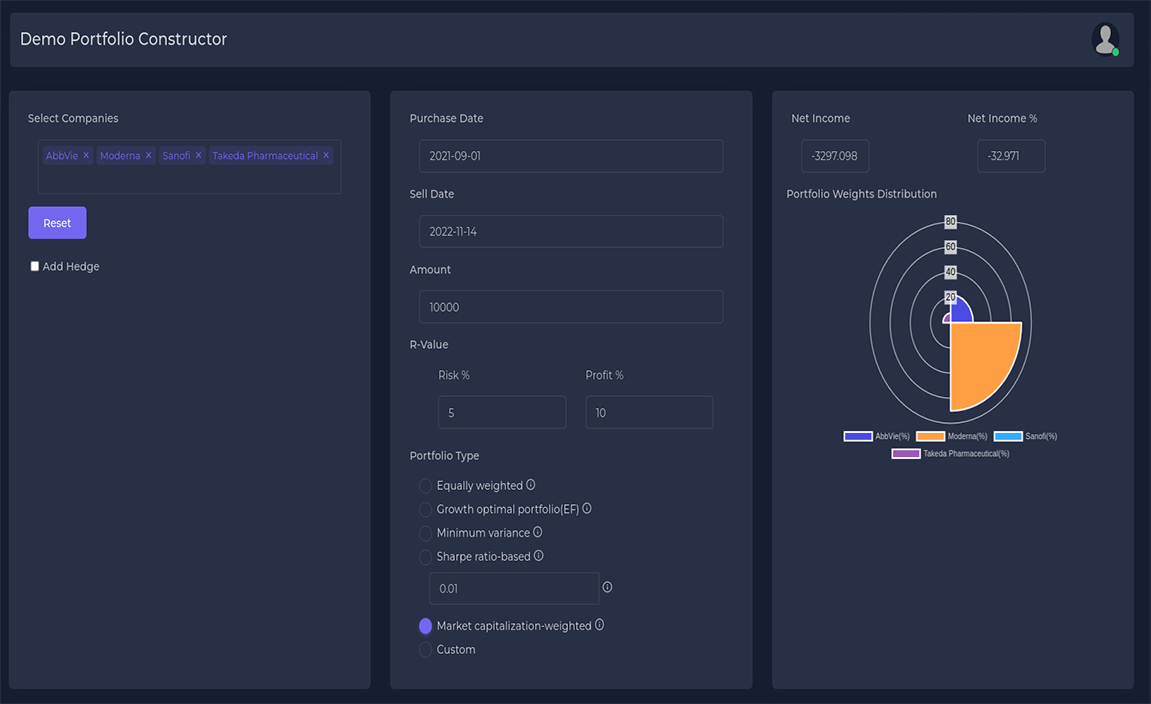Remove AbbVie tag with its x icon

tap(86, 156)
